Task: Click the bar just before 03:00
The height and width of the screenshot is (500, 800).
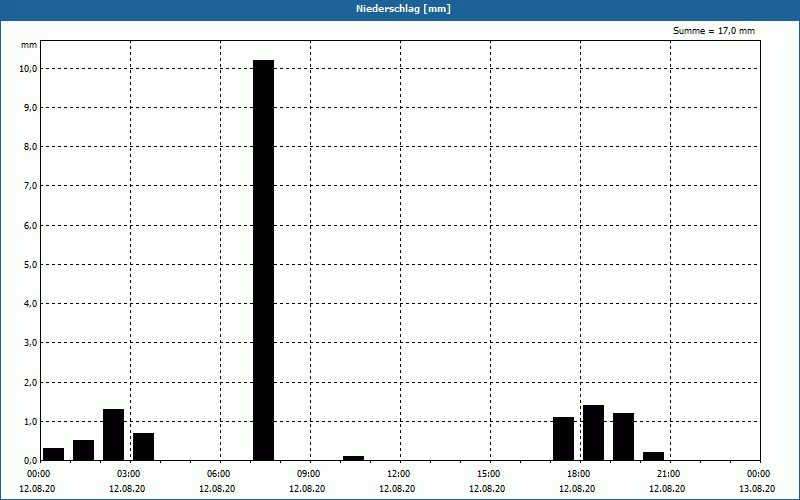Action: 113,435
